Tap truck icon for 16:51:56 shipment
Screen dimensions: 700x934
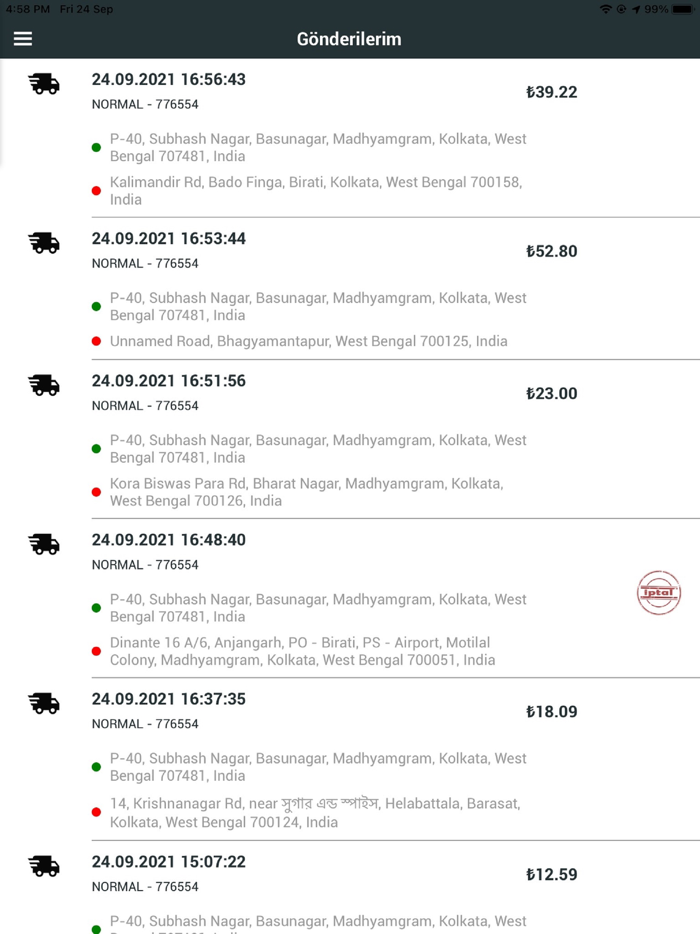pos(44,385)
